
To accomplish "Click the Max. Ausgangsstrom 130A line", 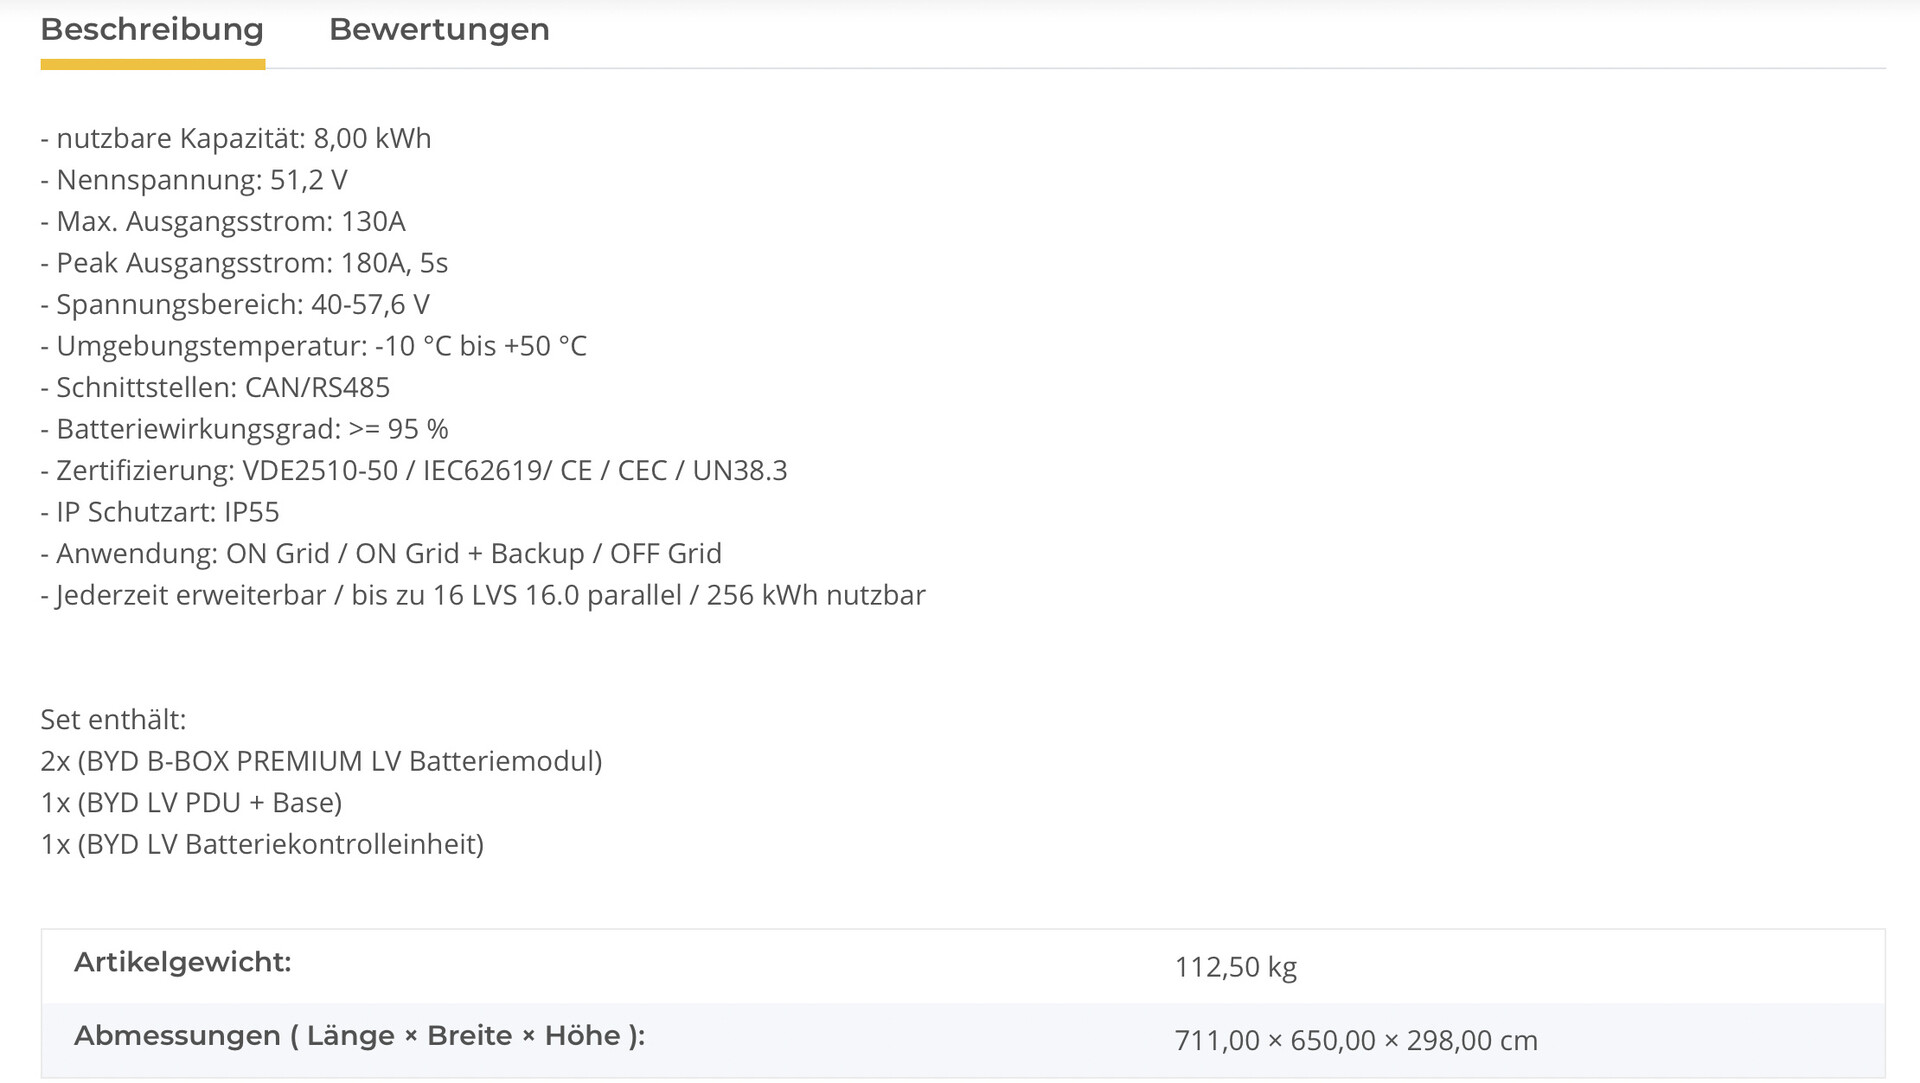I will pos(223,221).
